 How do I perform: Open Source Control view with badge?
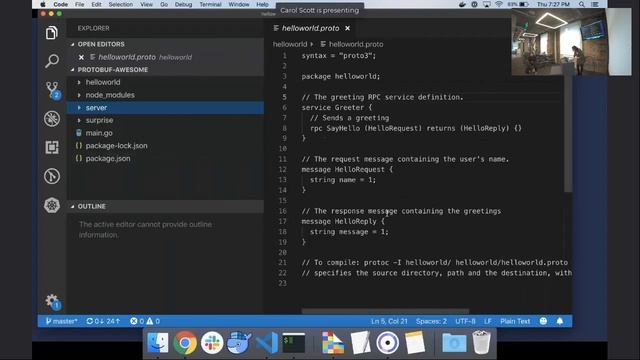coord(53,90)
